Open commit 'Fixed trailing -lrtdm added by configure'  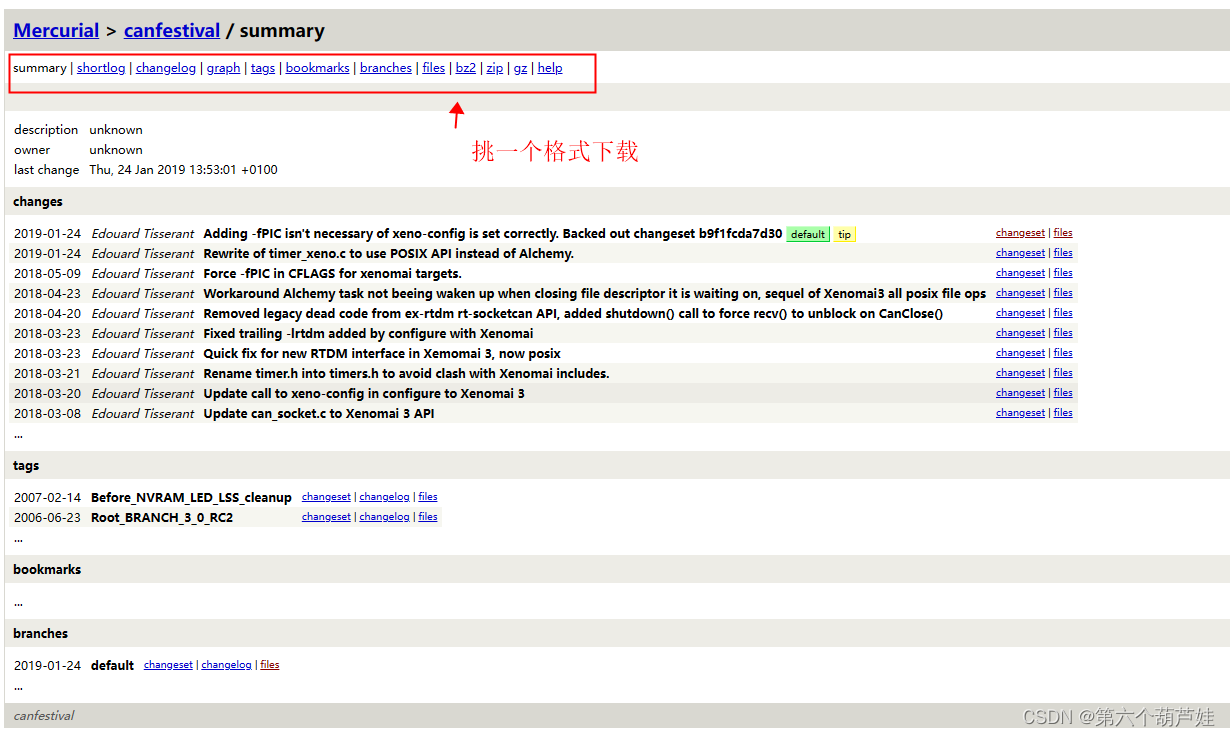click(x=369, y=334)
